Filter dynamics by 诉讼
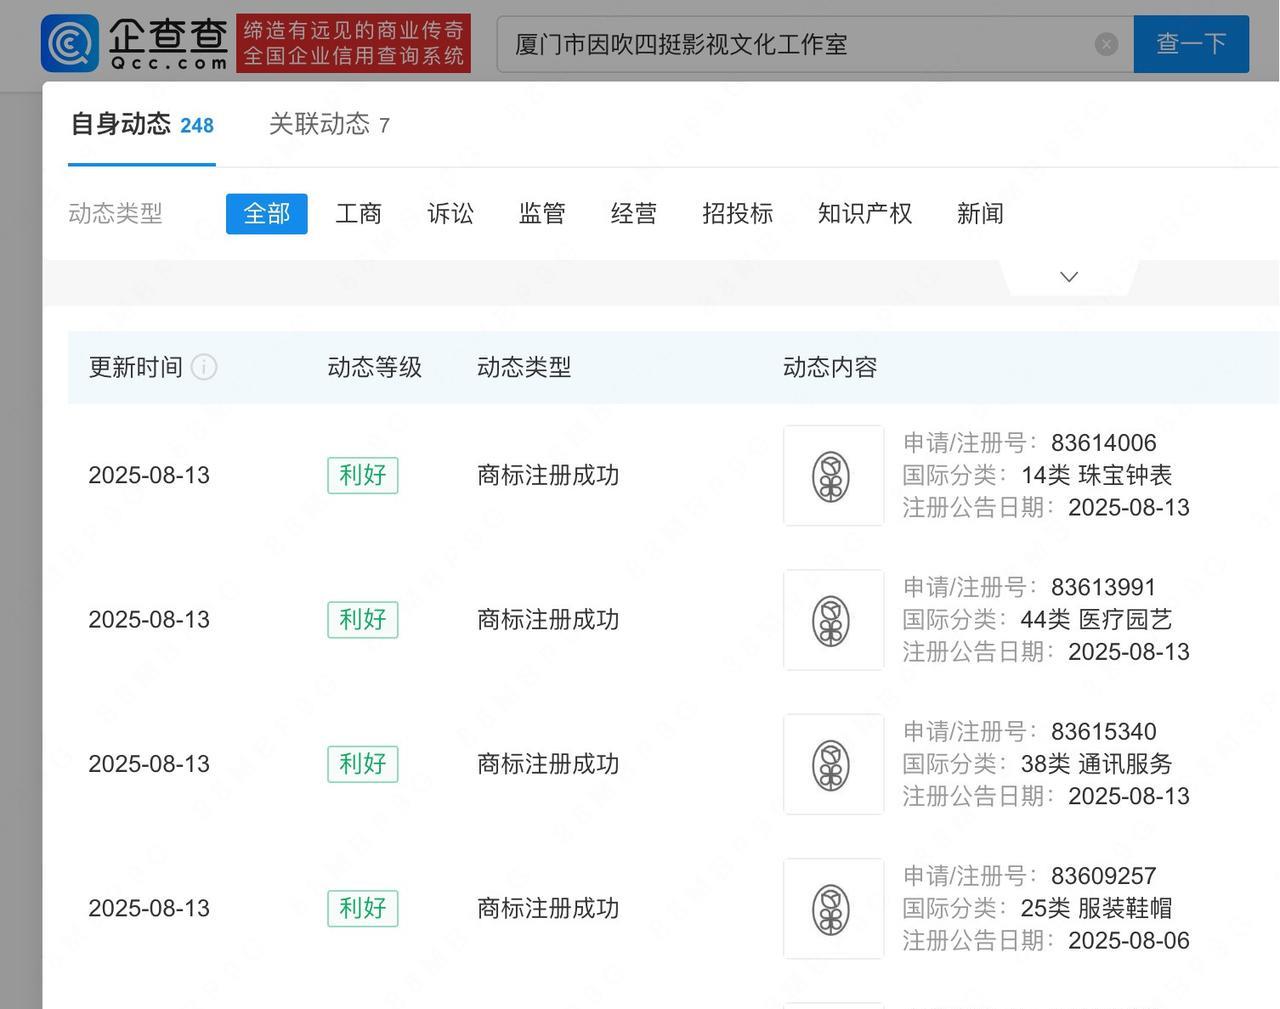 point(450,214)
